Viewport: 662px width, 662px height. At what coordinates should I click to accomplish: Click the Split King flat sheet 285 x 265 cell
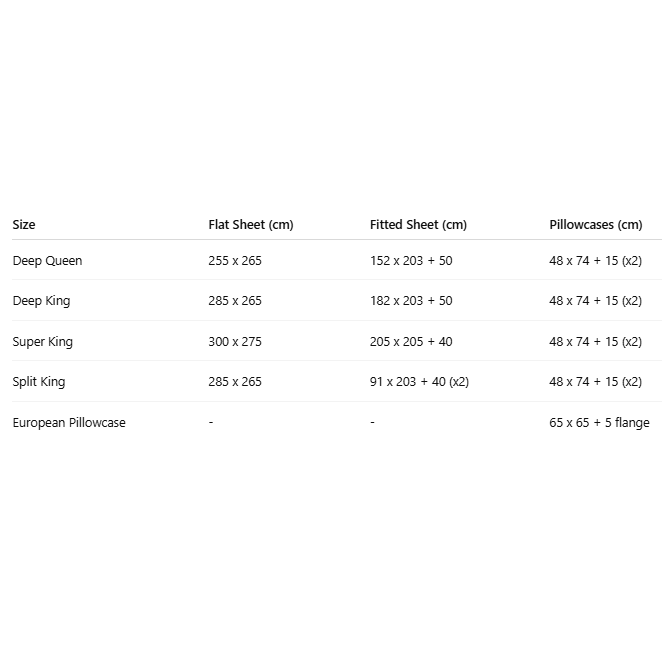pyautogui.click(x=235, y=382)
